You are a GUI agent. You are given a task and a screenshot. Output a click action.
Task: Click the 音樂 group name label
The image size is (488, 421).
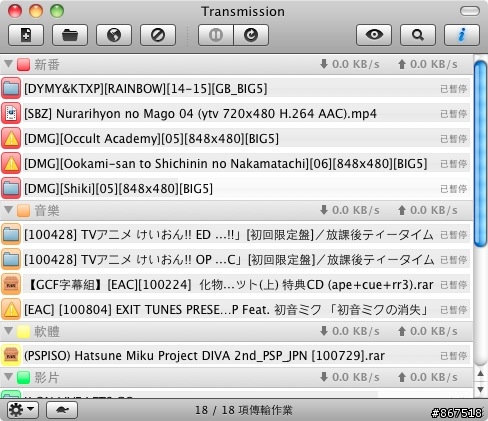(47, 211)
